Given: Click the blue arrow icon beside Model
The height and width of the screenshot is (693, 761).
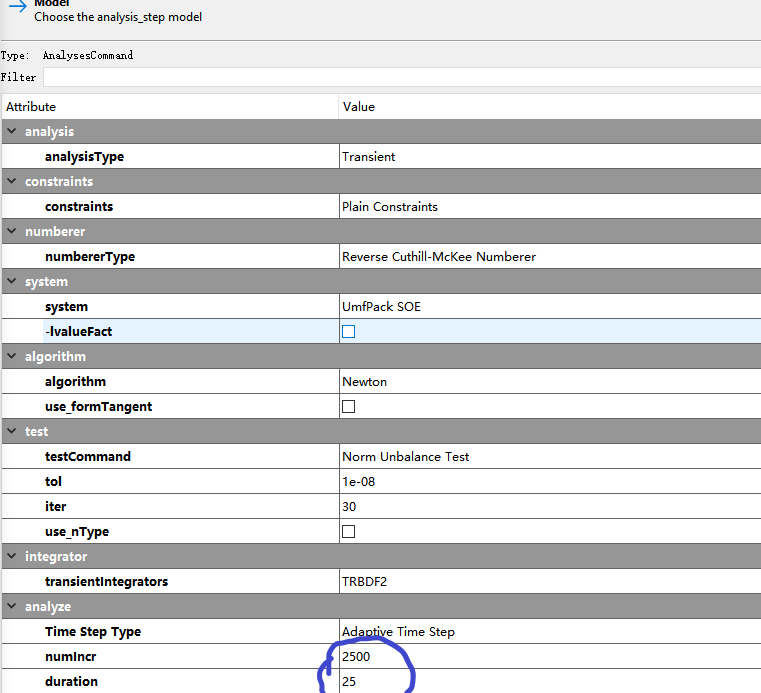Looking at the screenshot, I should pos(17,6).
